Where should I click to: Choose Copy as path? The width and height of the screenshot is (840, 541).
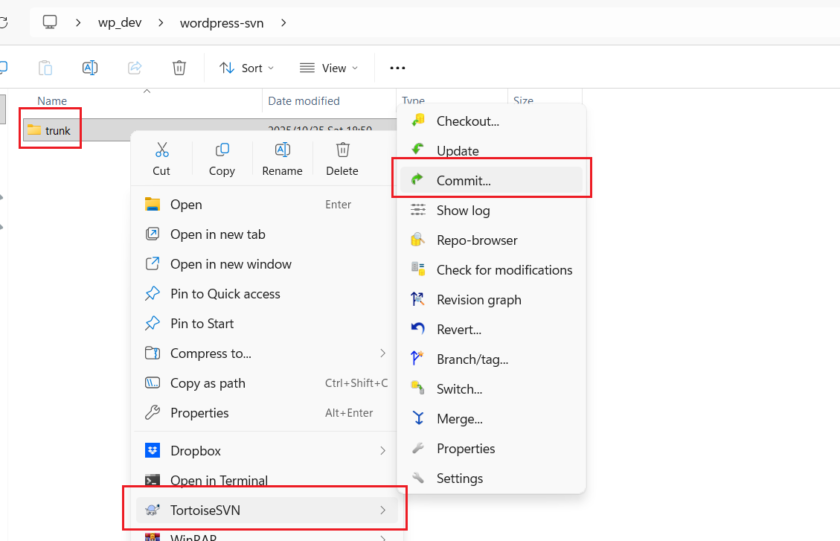click(x=266, y=383)
